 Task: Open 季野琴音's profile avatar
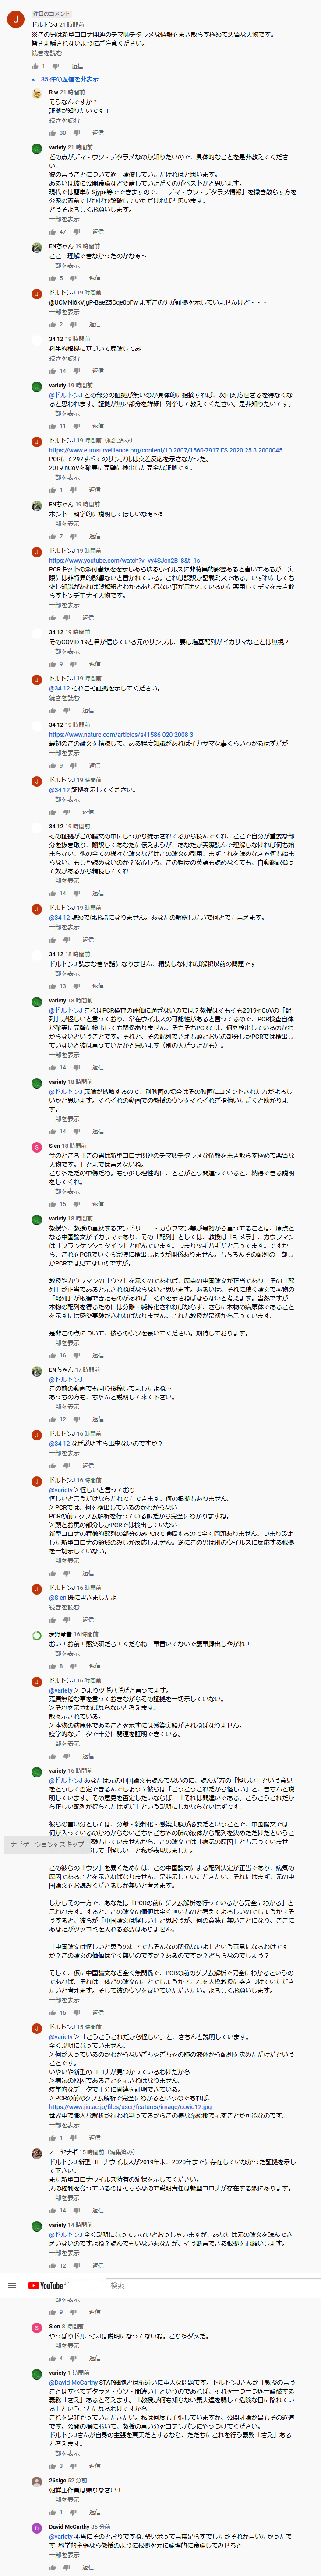[x=37, y=1635]
